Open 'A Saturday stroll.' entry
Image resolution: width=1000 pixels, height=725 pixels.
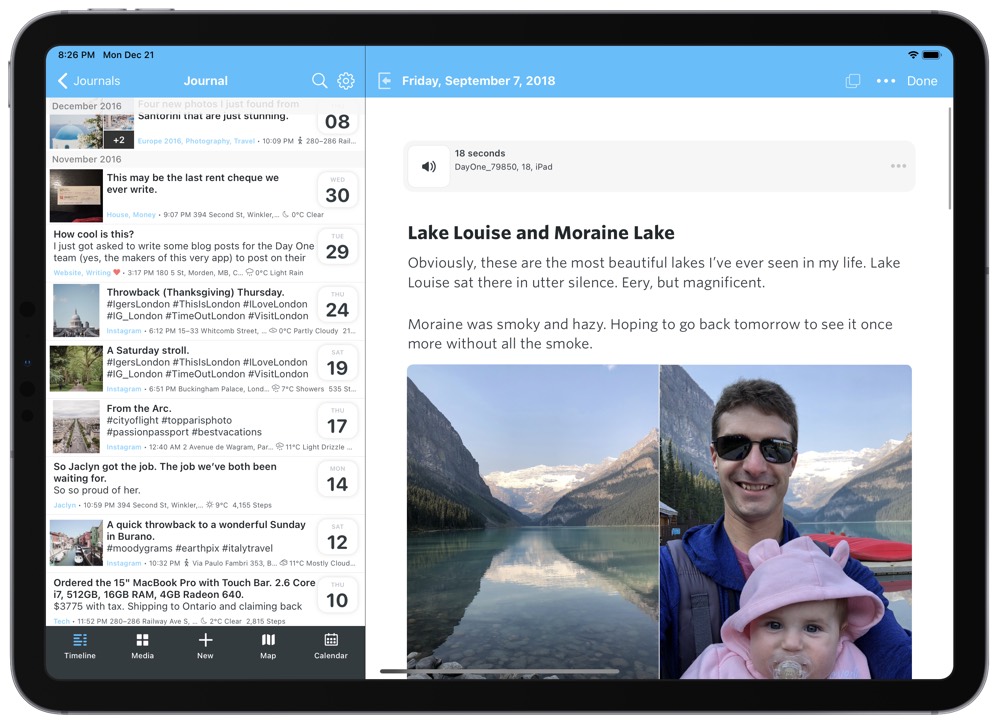click(206, 369)
